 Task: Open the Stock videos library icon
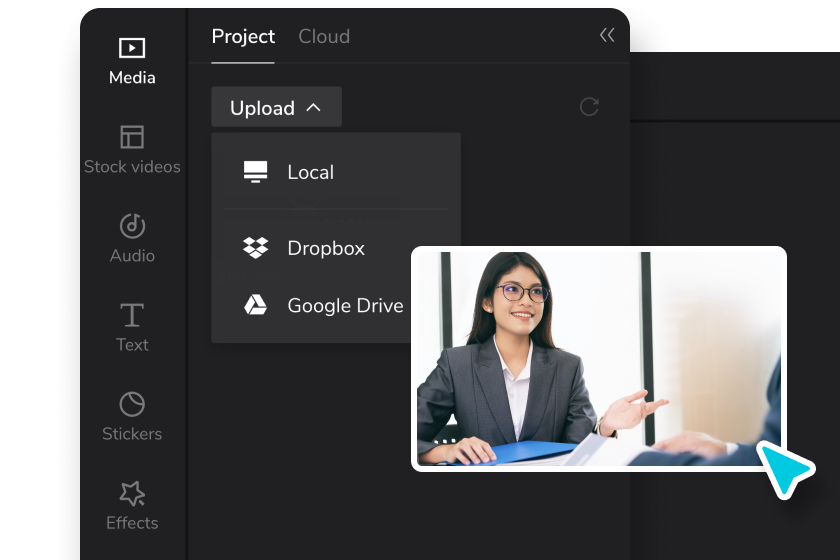(x=132, y=137)
